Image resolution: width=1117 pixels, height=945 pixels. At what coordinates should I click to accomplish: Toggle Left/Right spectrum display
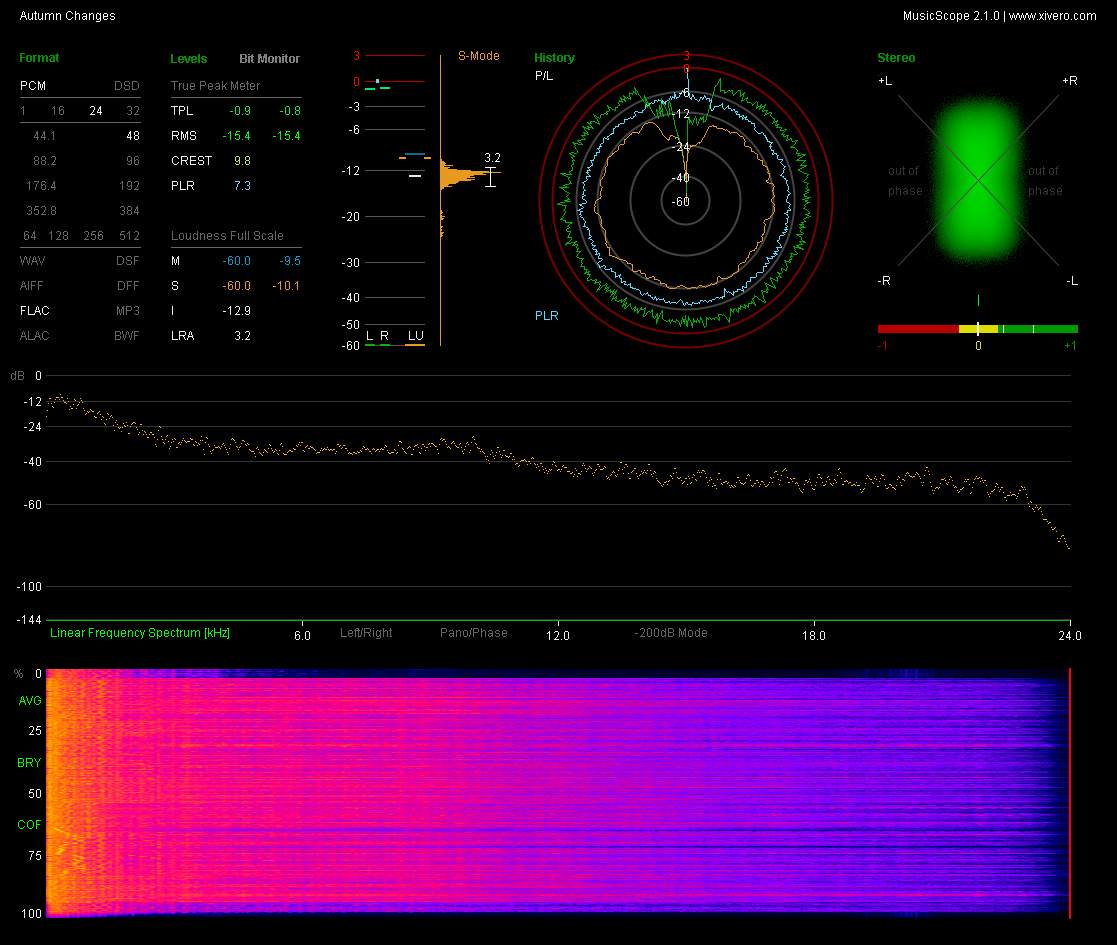tap(366, 633)
